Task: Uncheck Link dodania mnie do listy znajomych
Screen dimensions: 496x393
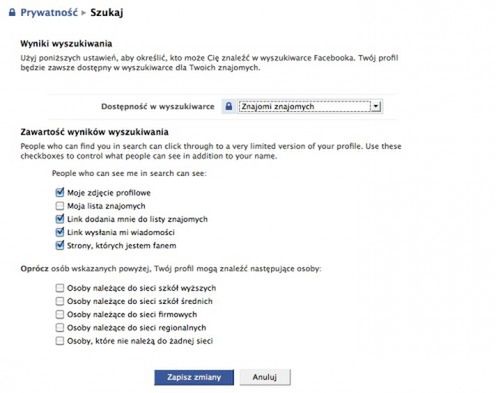Action: (60, 219)
